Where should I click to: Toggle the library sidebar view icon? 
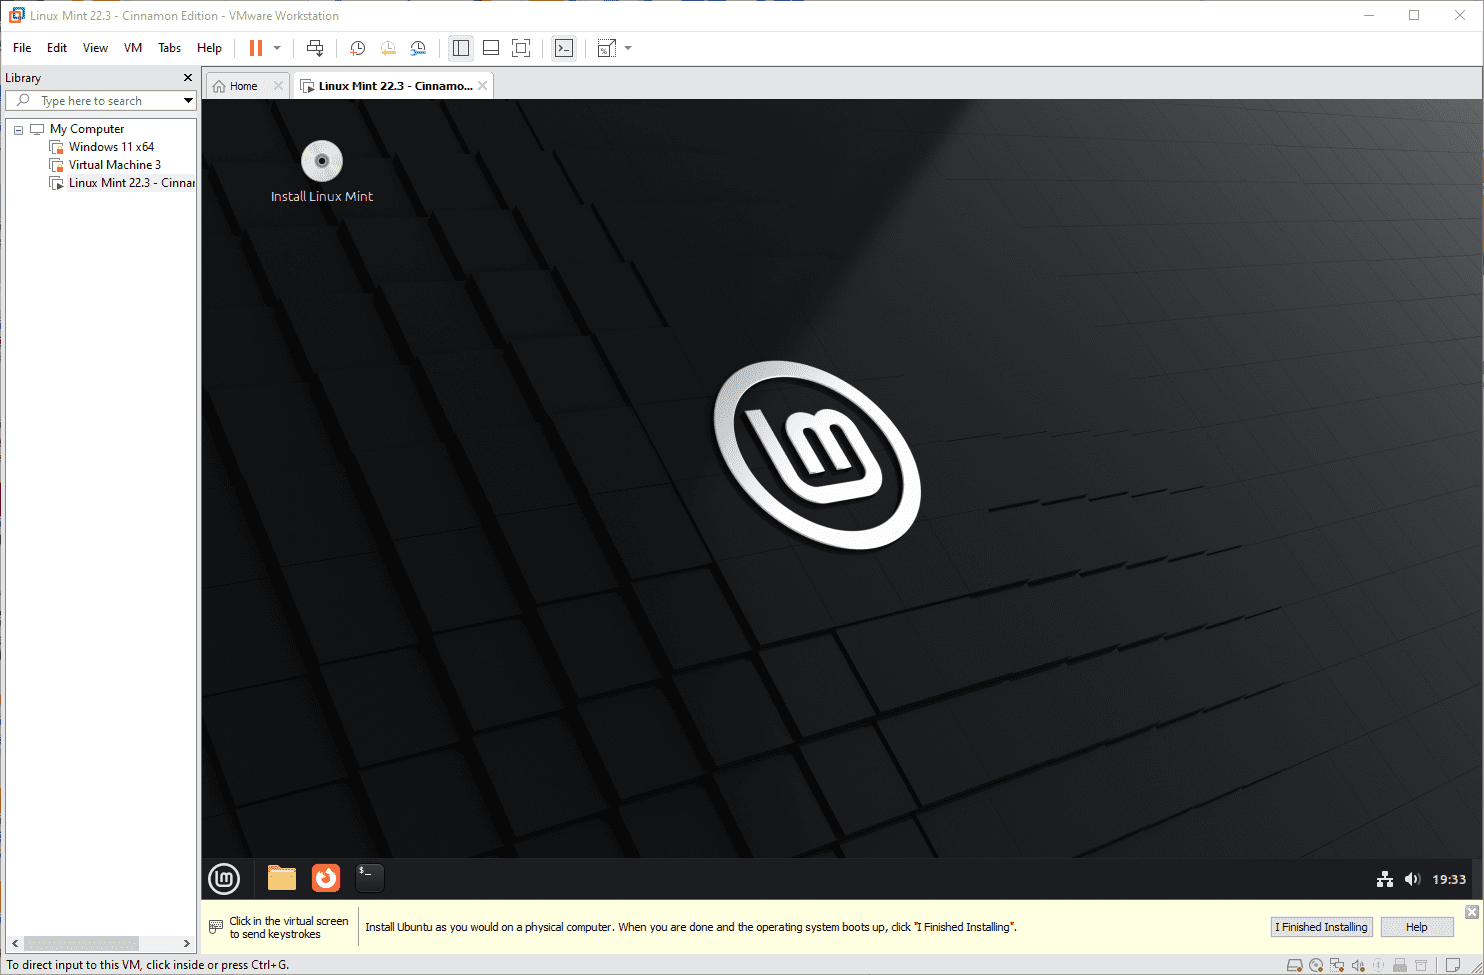coord(461,48)
